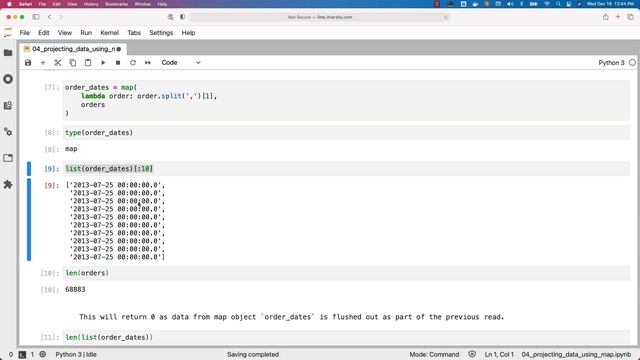Restart kernel and run all cells icon
Viewport: 640px width, 360px height.
[x=148, y=62]
